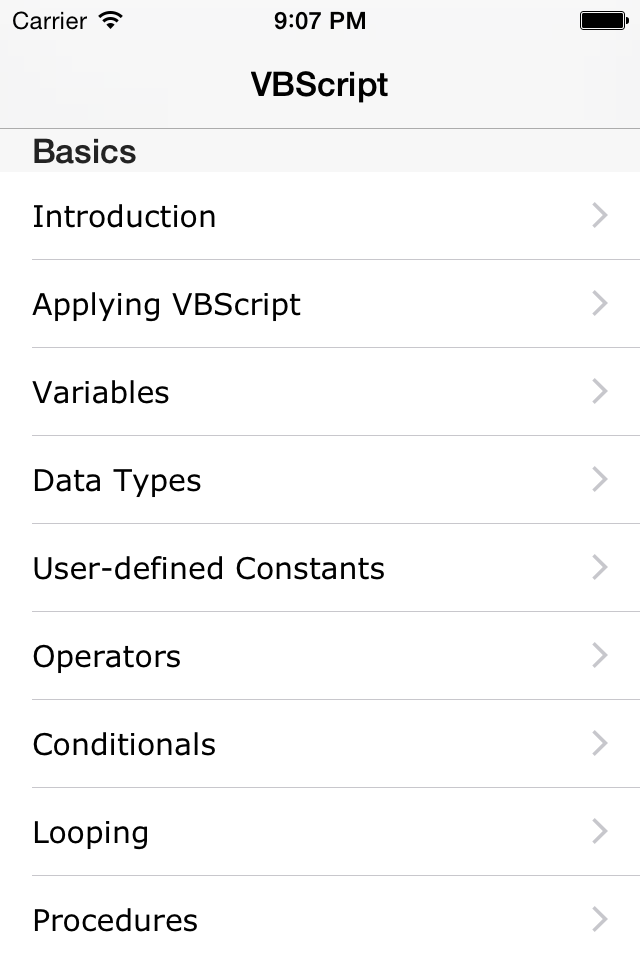Open the Procedures topic
The width and height of the screenshot is (640, 960).
tap(114, 920)
